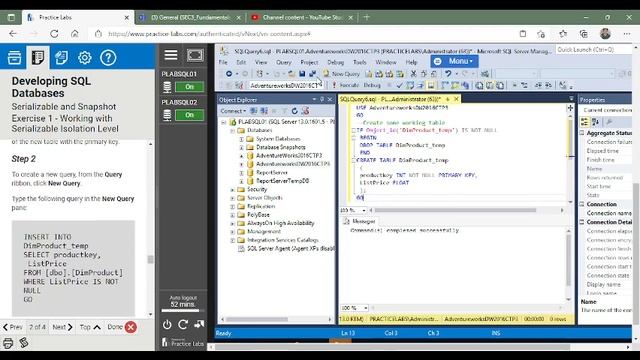This screenshot has width=640, height=360.
Task: Open the blue Menu button overlay
Action: pos(454,61)
